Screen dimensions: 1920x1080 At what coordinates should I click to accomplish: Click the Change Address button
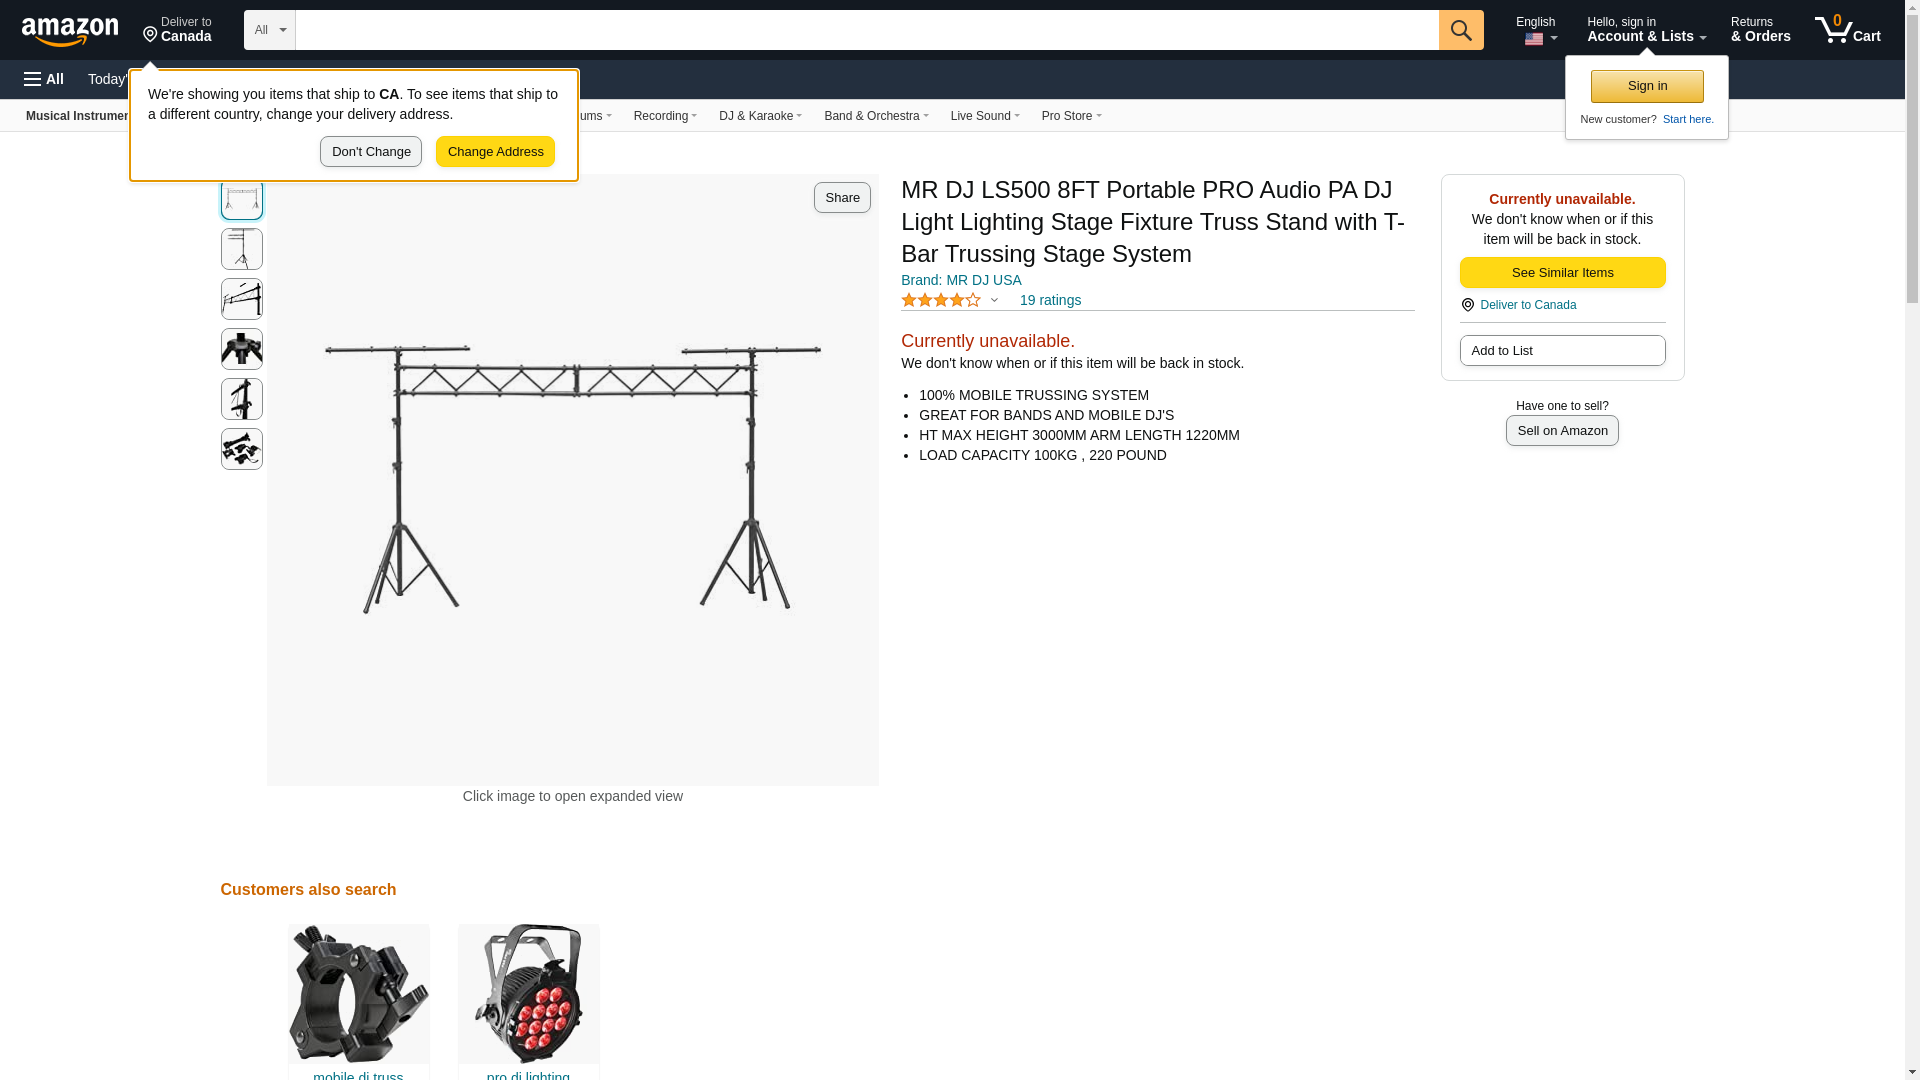(495, 152)
